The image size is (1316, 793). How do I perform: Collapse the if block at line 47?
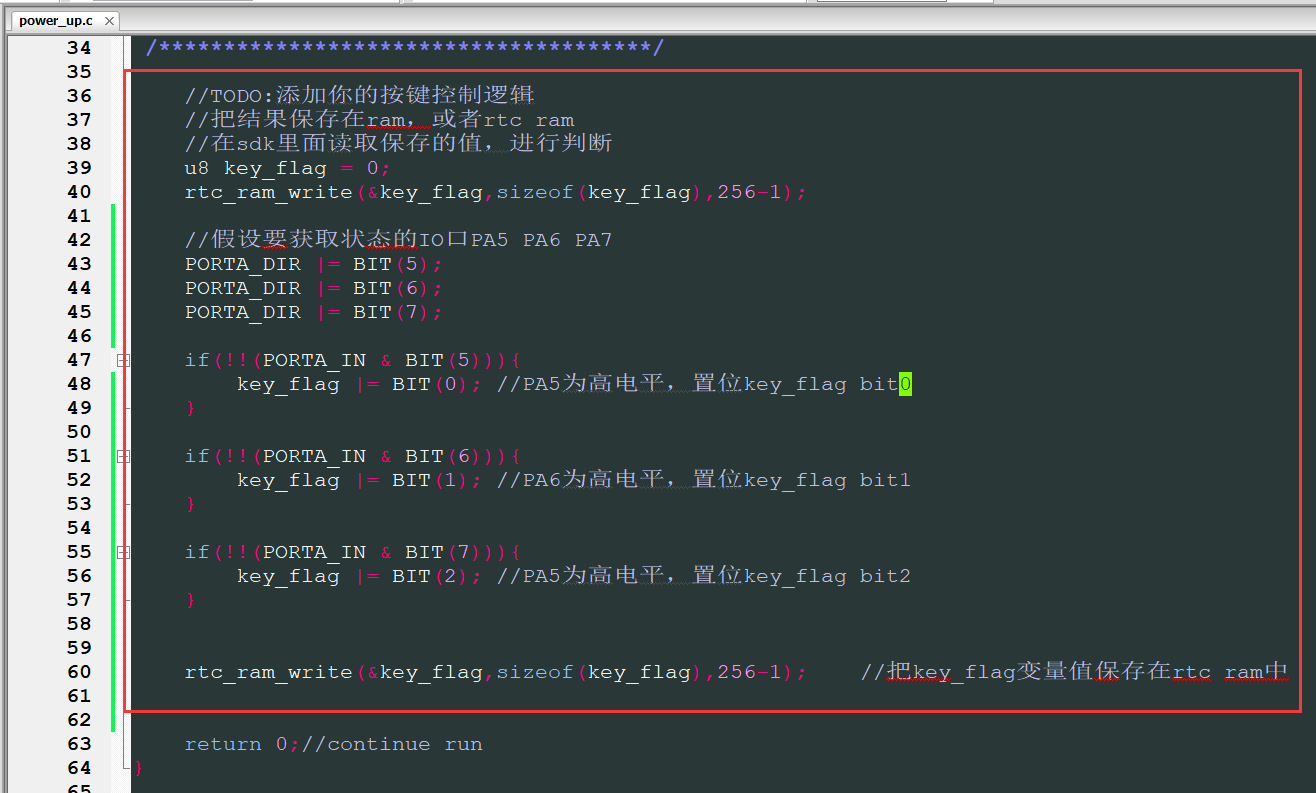tap(123, 360)
